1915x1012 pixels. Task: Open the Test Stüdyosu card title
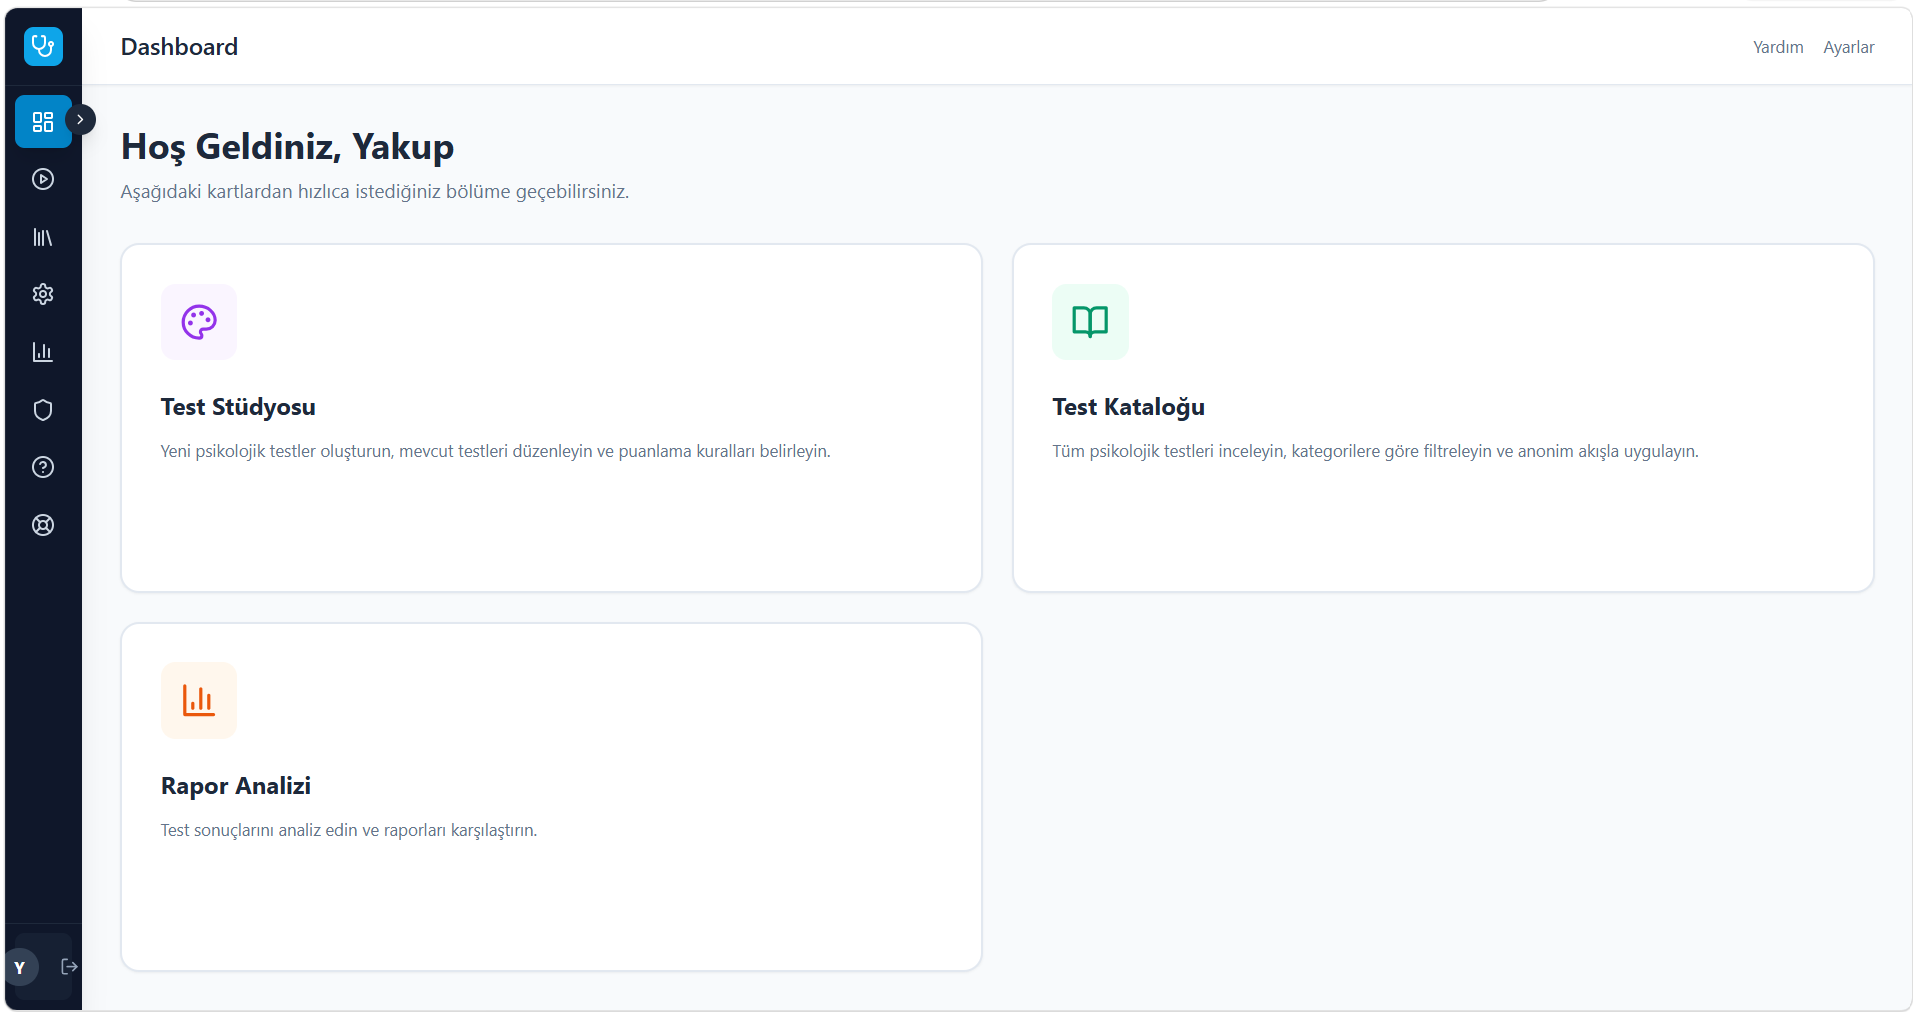[x=238, y=407]
